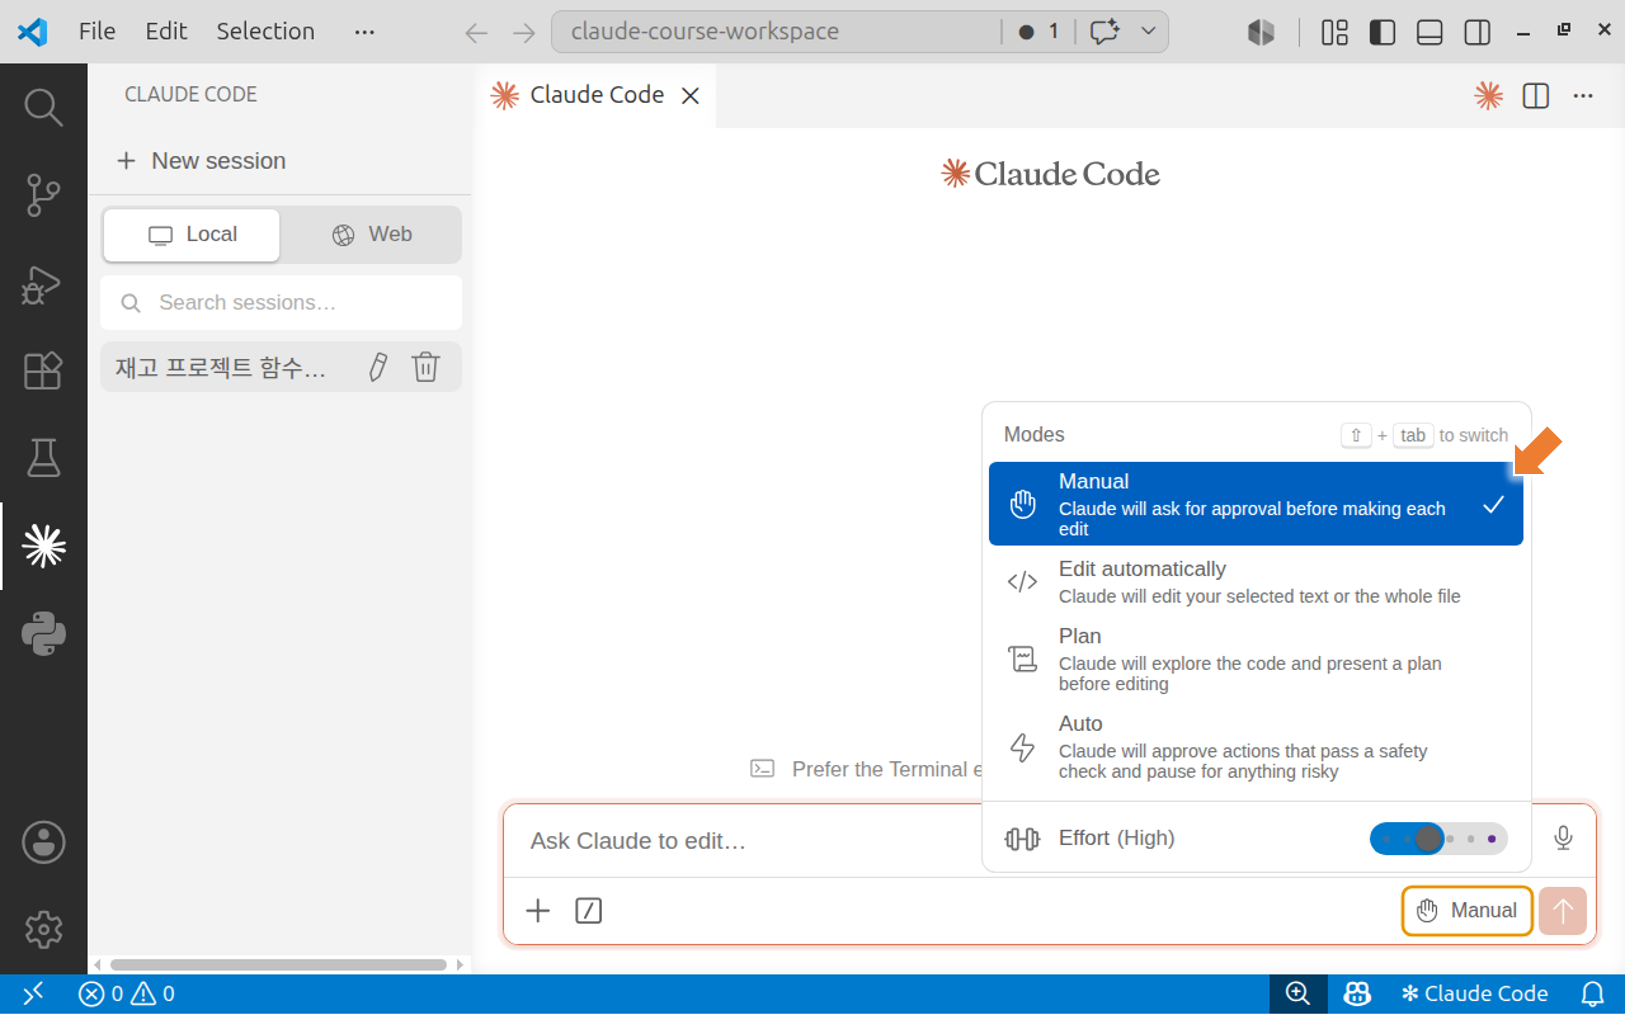Open the 재고 프로젝트 함수 session
The width and height of the screenshot is (1625, 1015).
222,367
